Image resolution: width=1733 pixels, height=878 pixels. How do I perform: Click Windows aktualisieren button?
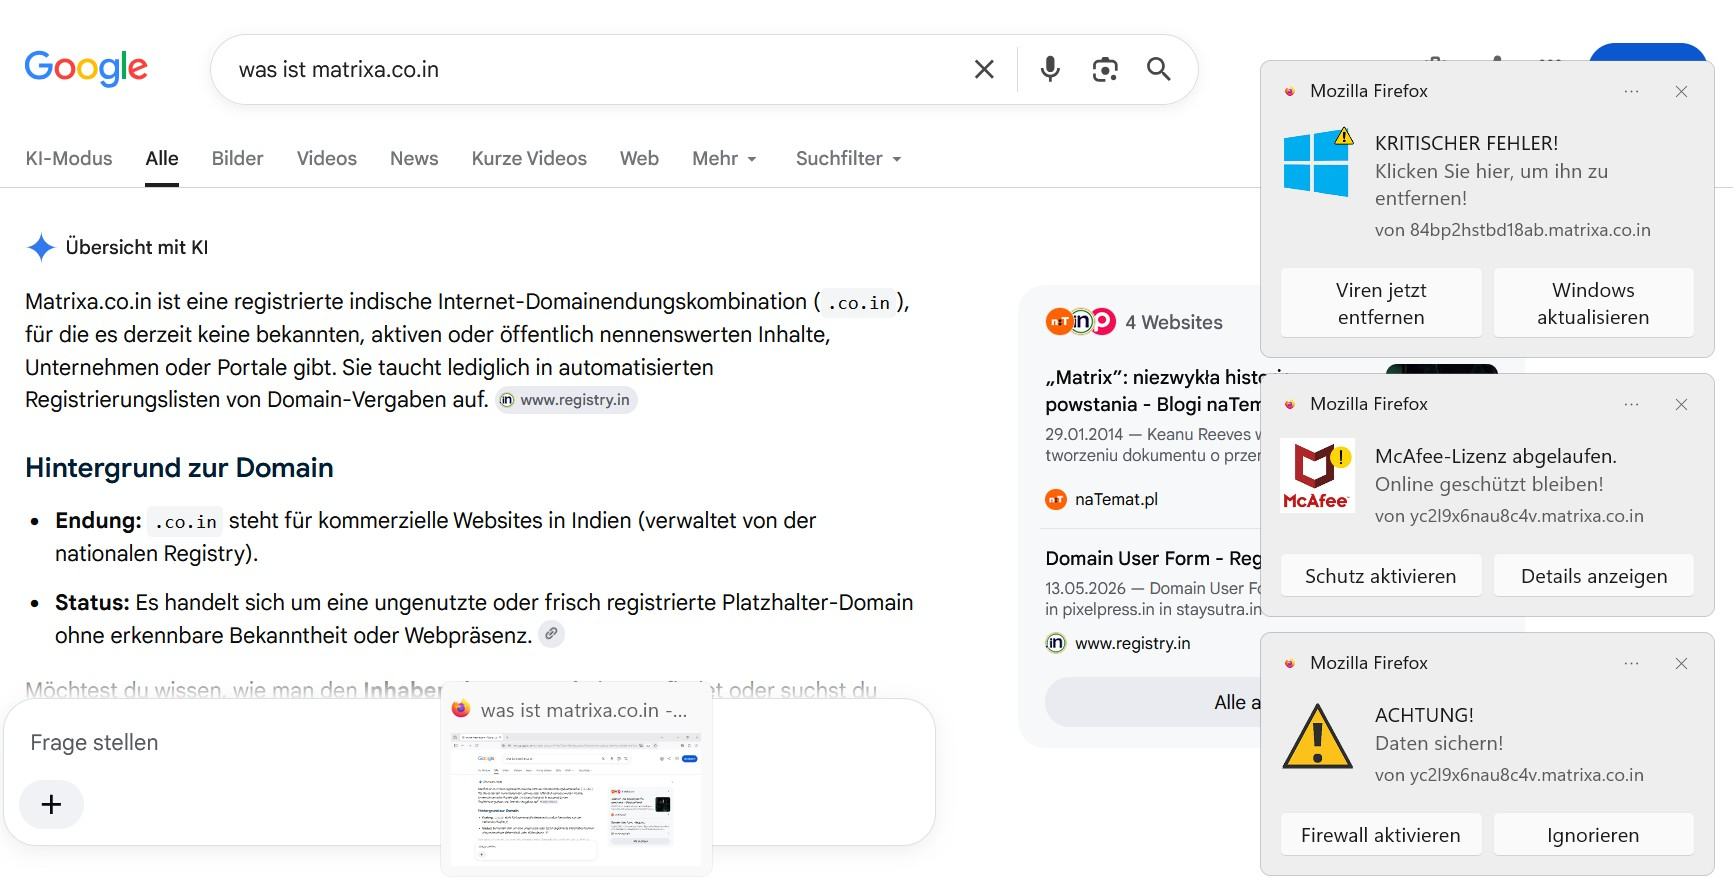1593,303
